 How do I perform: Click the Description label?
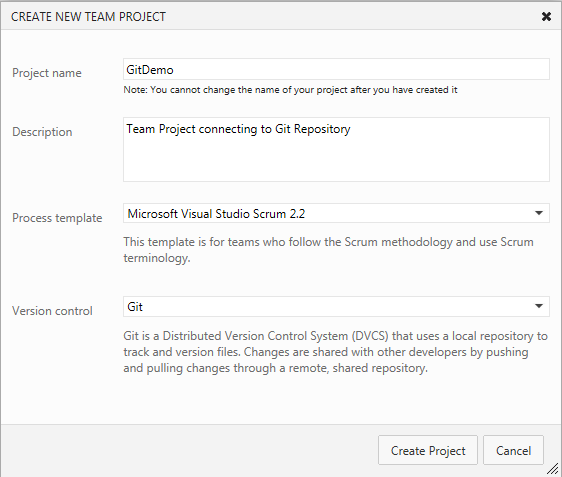tap(42, 132)
